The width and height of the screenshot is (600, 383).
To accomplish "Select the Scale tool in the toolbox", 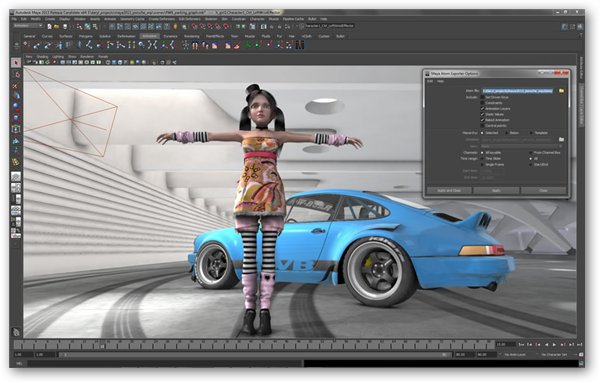I will pos(16,117).
